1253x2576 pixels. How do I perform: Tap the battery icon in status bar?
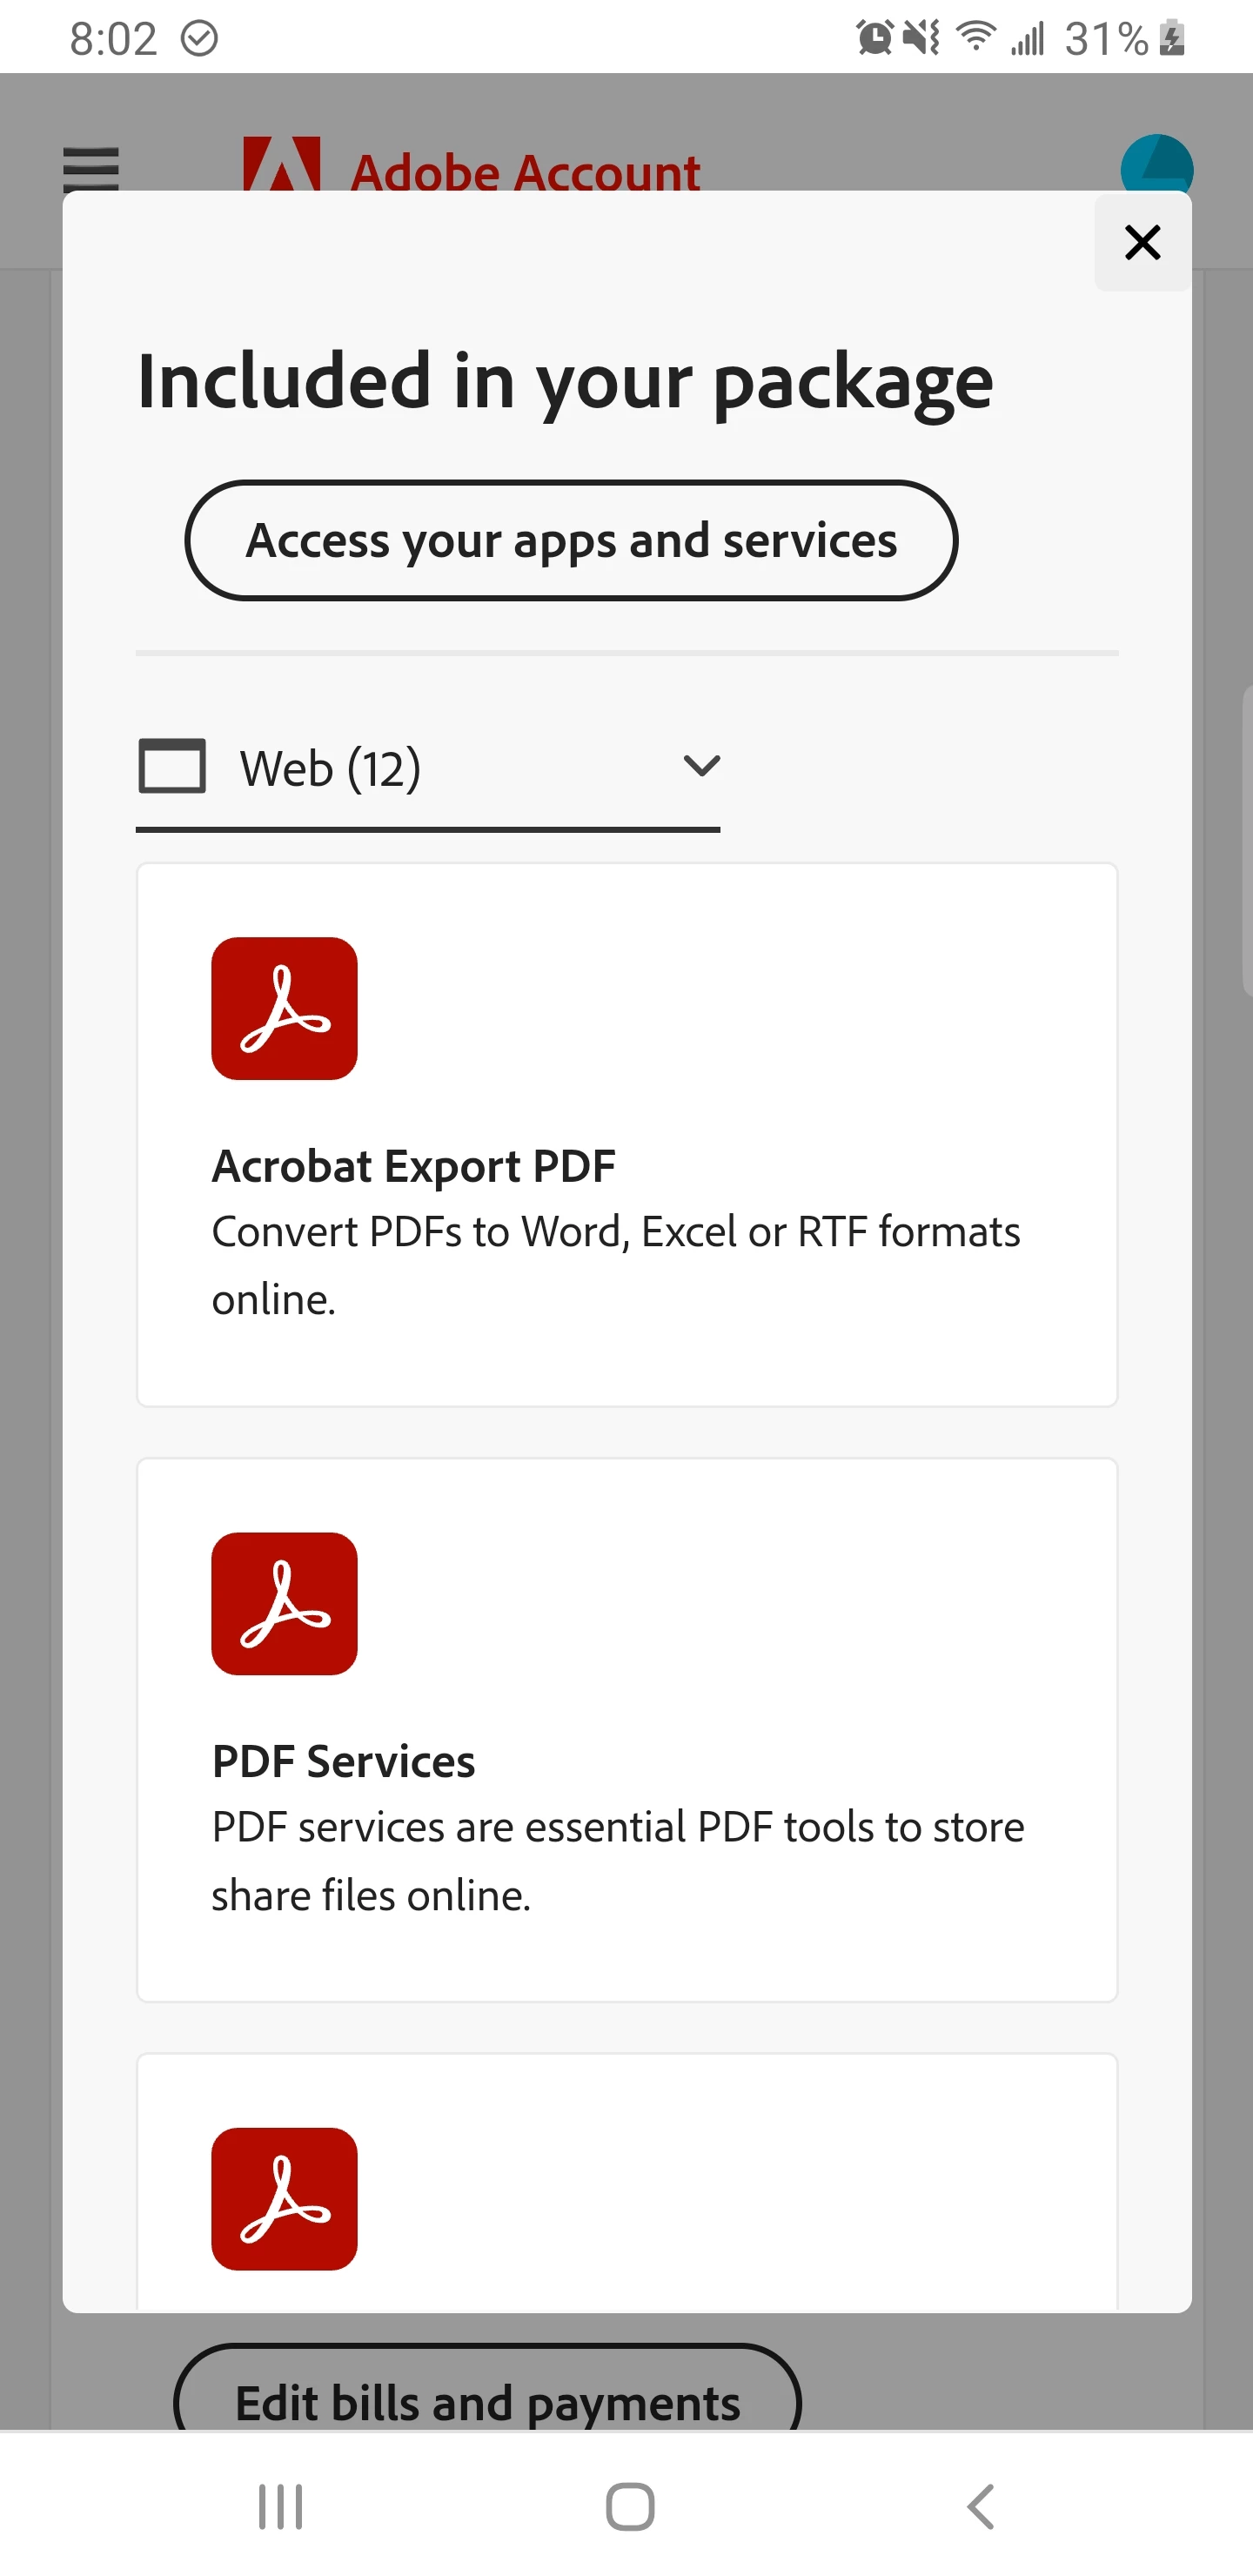tap(1172, 39)
